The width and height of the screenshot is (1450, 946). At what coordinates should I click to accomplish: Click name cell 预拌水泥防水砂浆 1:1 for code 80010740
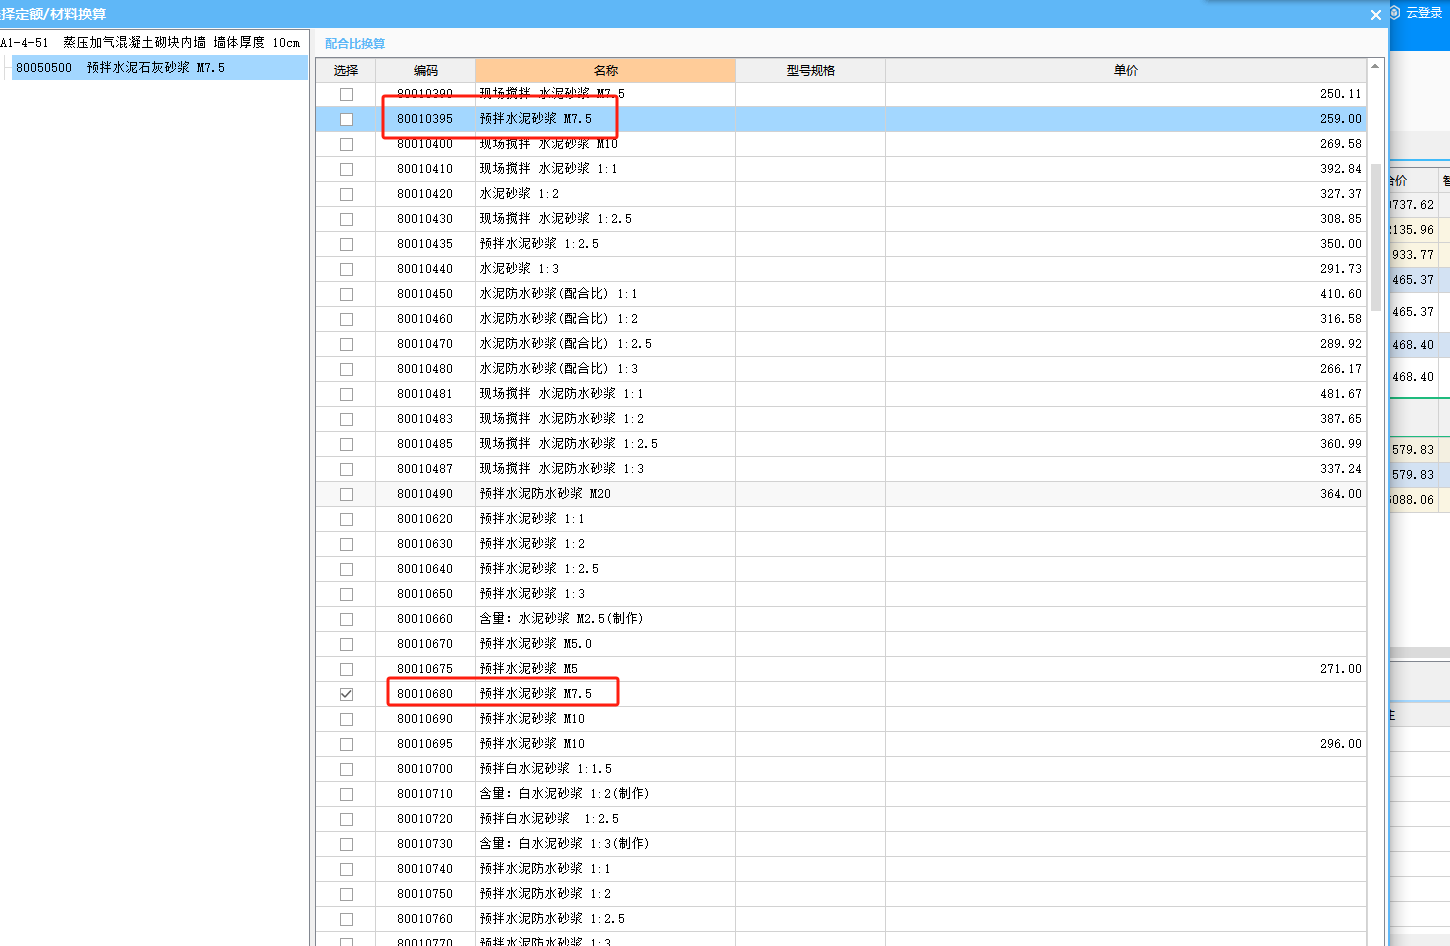tap(606, 869)
